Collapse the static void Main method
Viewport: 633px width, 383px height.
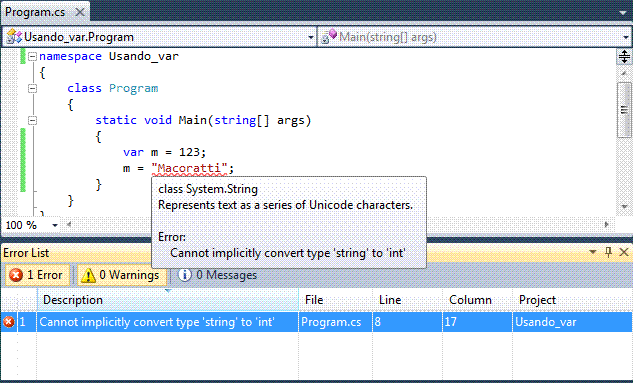32,120
